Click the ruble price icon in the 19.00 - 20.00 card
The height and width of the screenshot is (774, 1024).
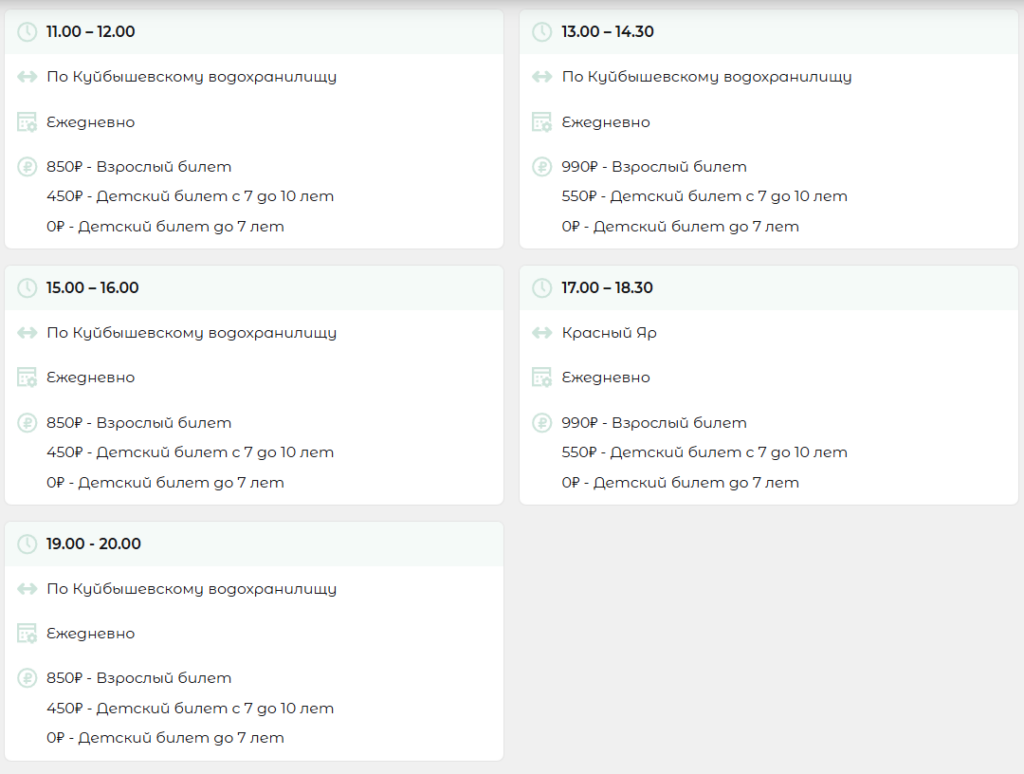click(x=27, y=678)
